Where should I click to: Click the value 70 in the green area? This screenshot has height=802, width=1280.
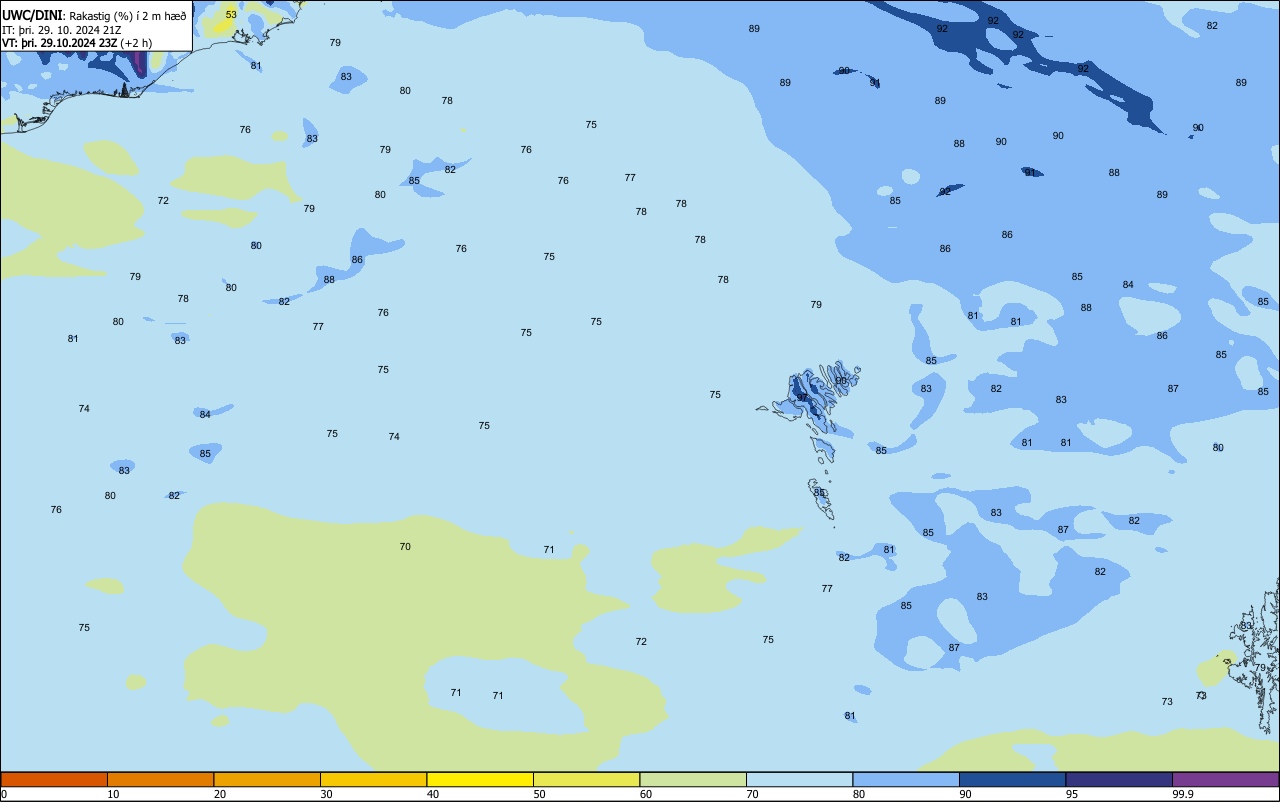[405, 547]
